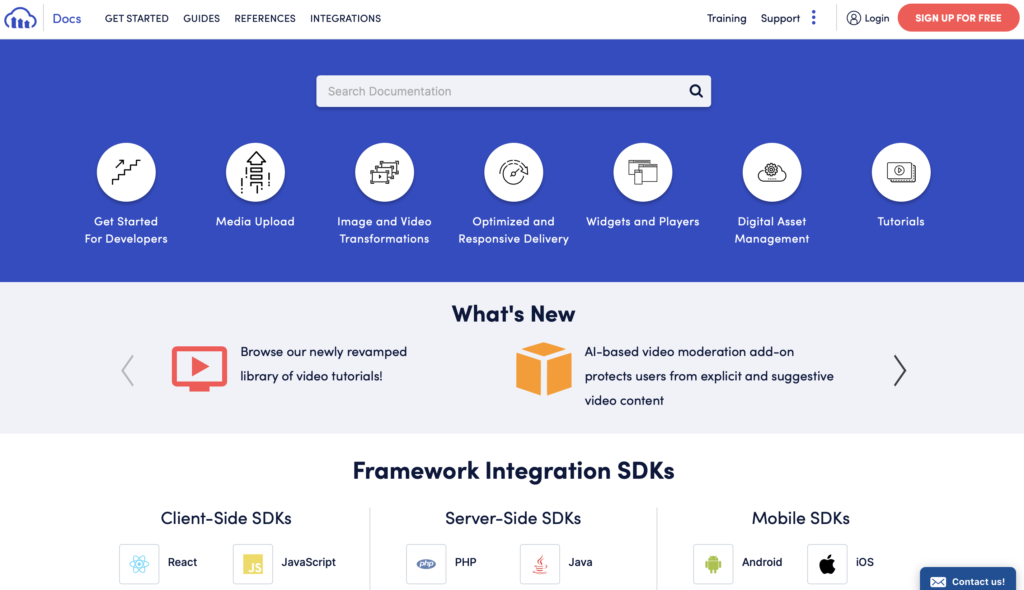Click the JavaScript text link
Screen dimensions: 1024x590
[x=308, y=562]
